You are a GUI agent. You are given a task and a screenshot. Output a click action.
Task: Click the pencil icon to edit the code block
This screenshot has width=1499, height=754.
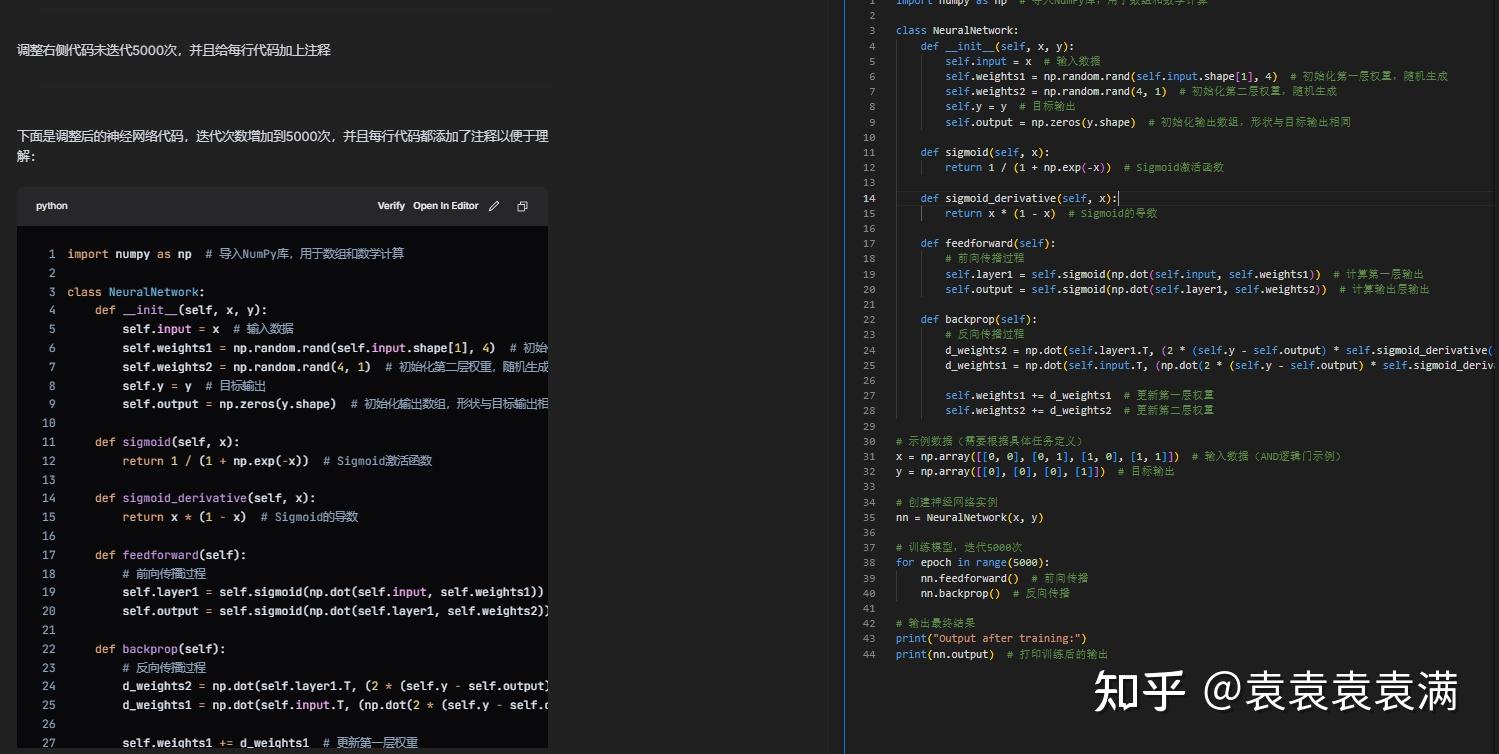point(493,206)
